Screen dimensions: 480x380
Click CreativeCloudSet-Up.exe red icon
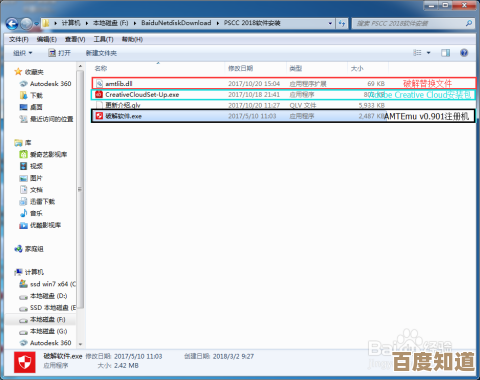(x=99, y=94)
